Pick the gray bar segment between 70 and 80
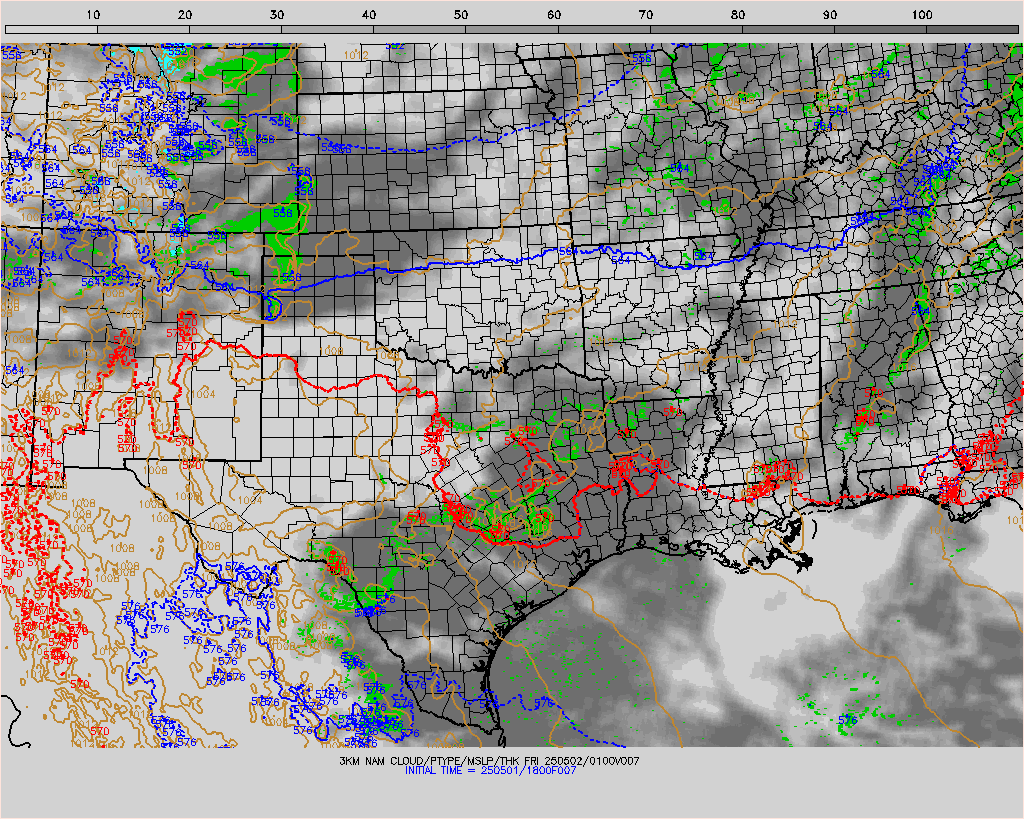 click(x=696, y=29)
